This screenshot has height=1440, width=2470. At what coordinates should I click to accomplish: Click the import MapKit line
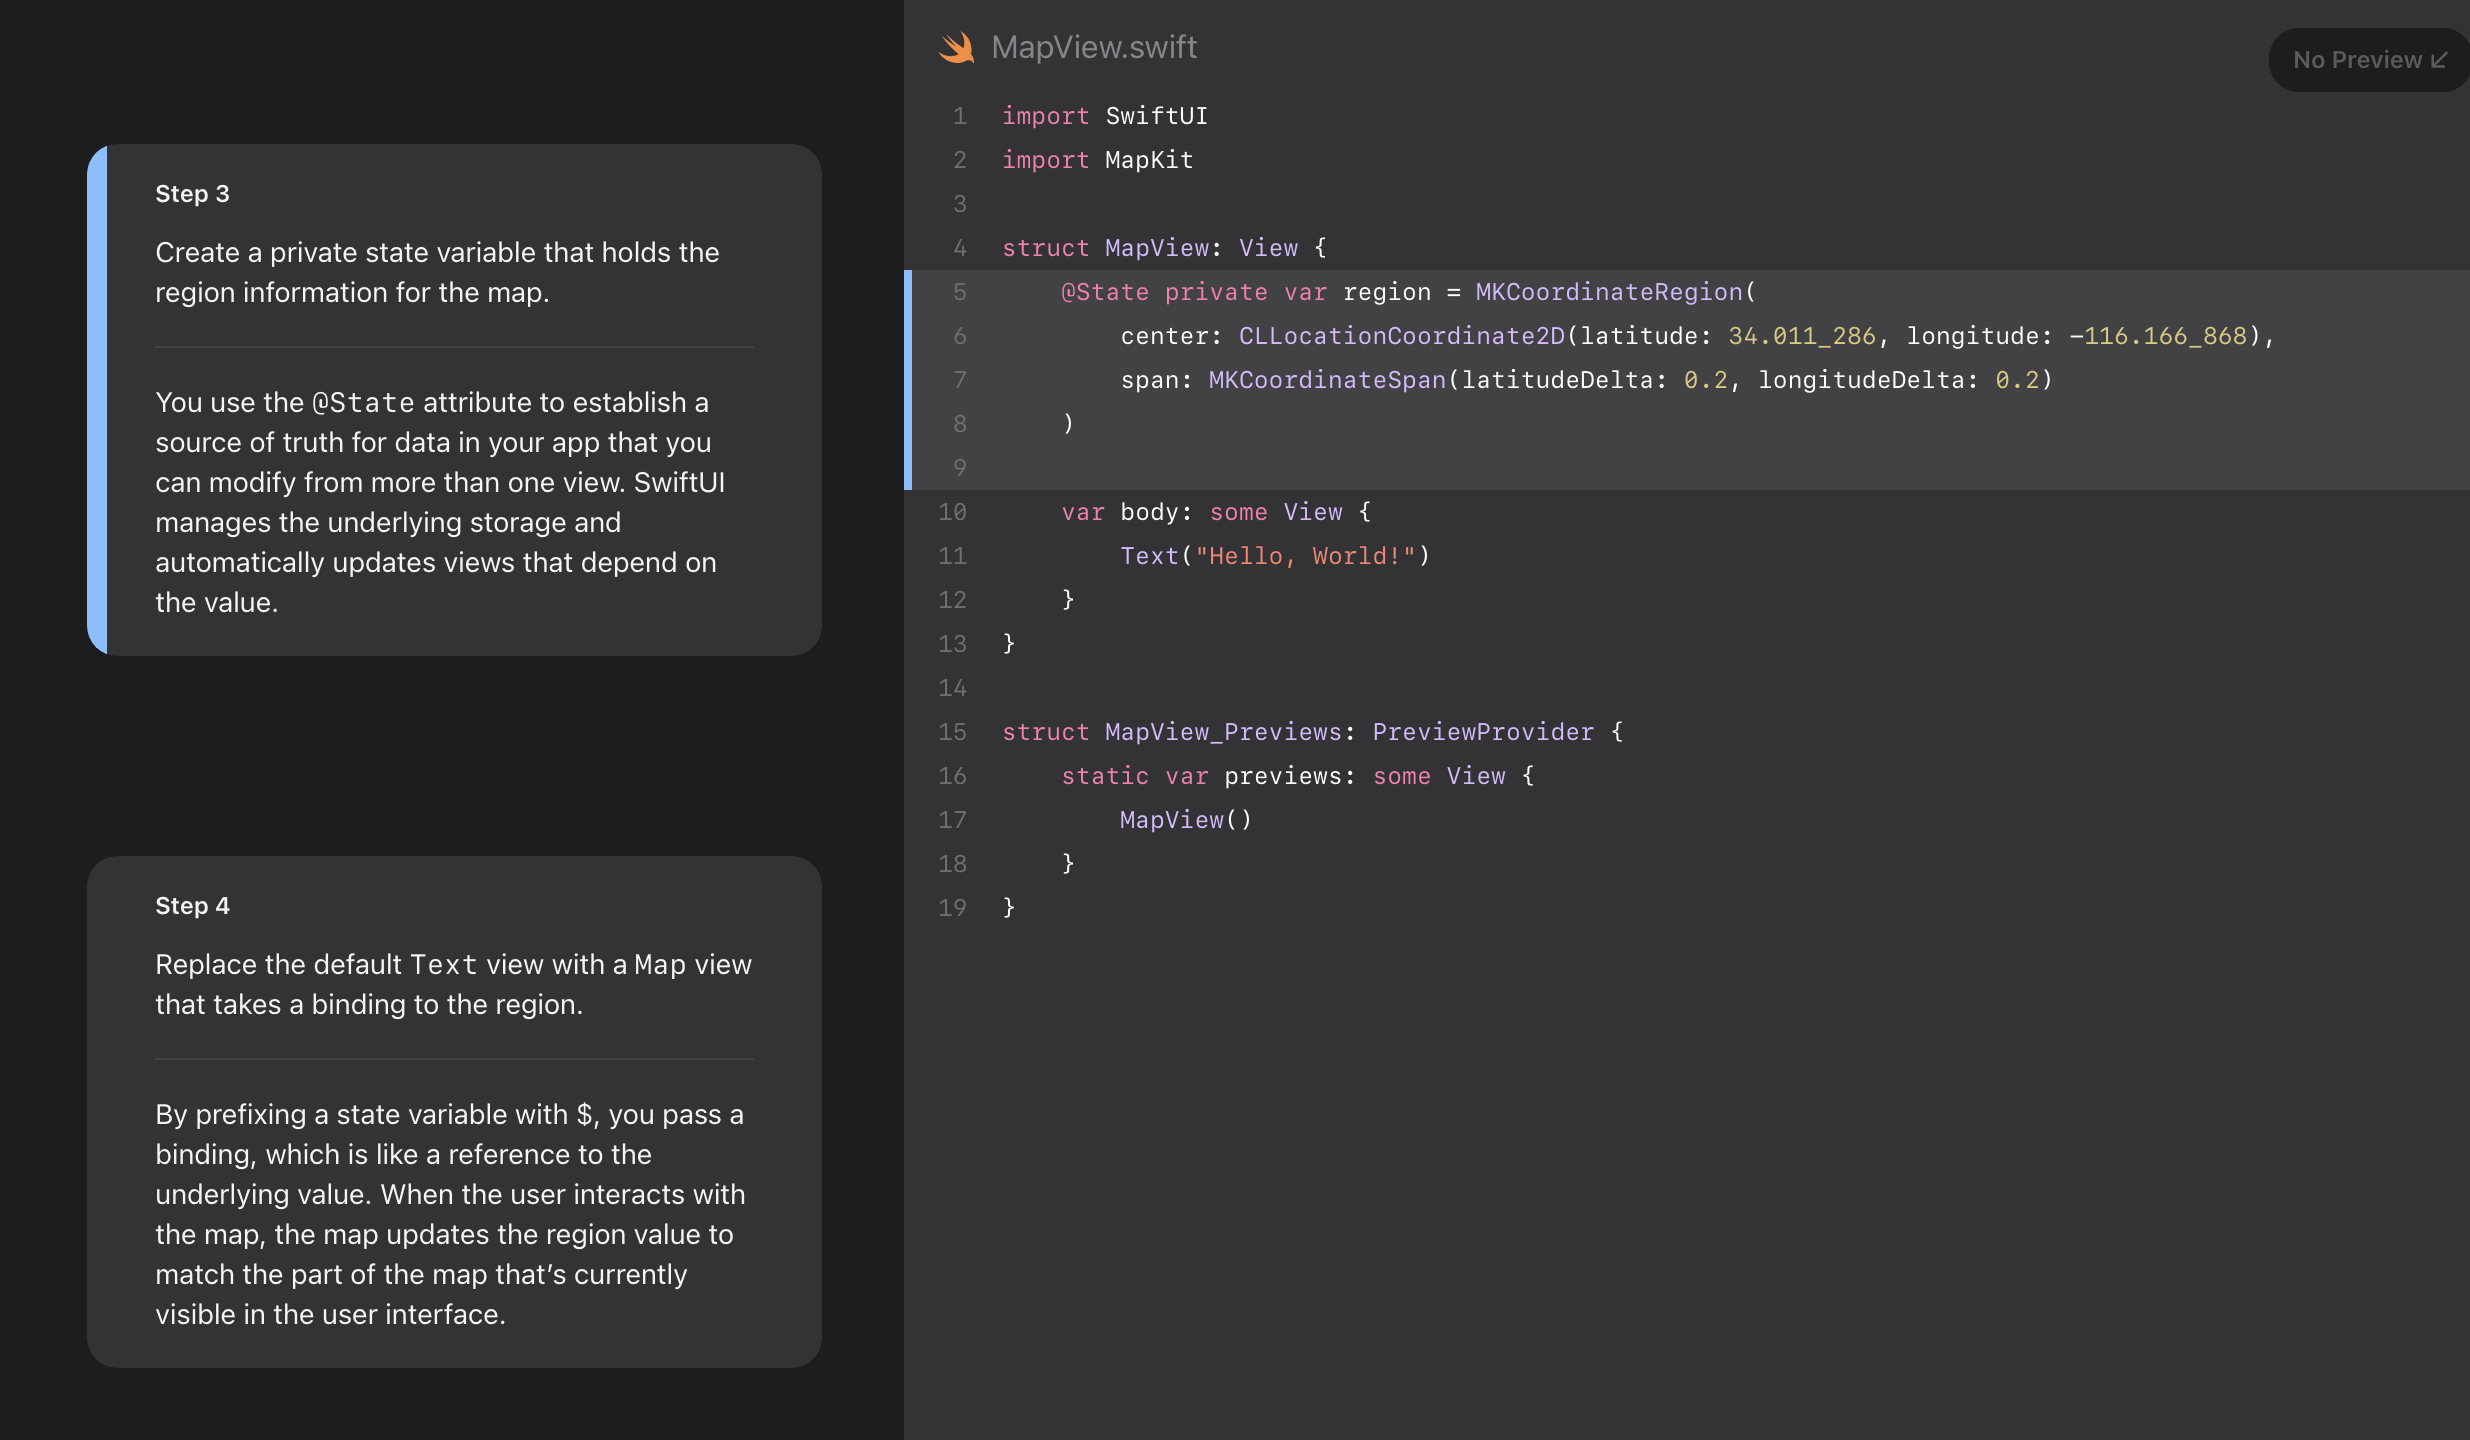[1097, 160]
